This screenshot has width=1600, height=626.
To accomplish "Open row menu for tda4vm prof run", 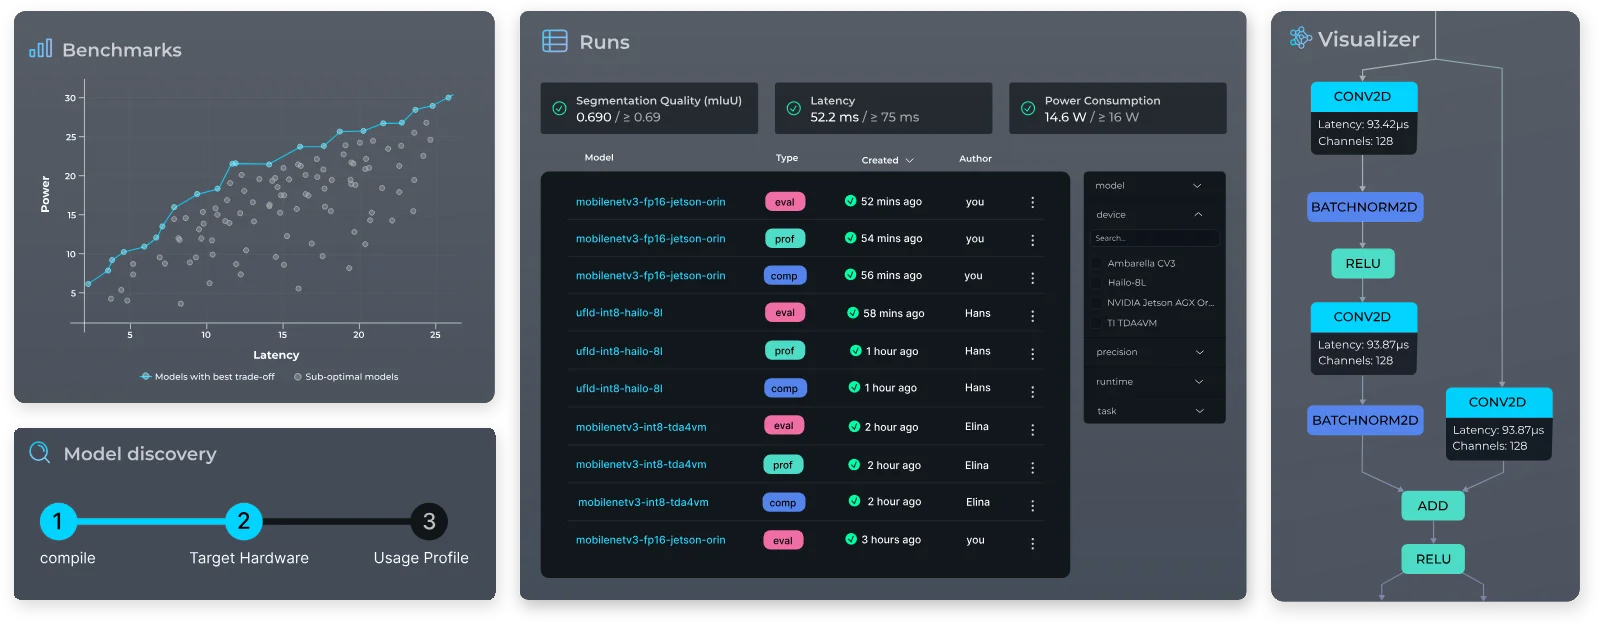I will 1032,467.
